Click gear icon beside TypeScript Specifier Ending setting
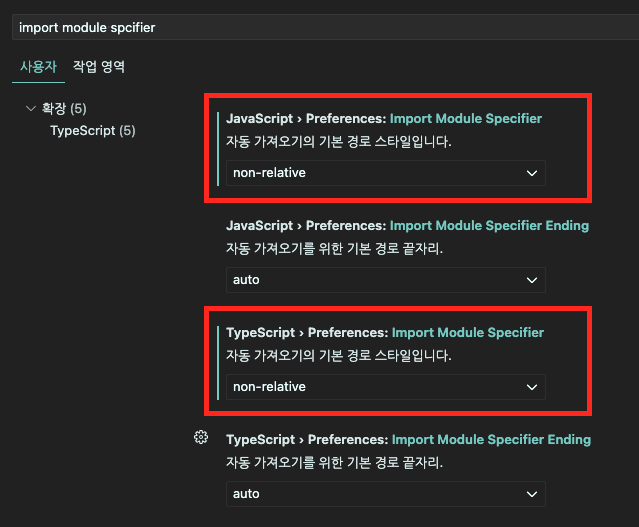639x527 pixels. coord(201,437)
